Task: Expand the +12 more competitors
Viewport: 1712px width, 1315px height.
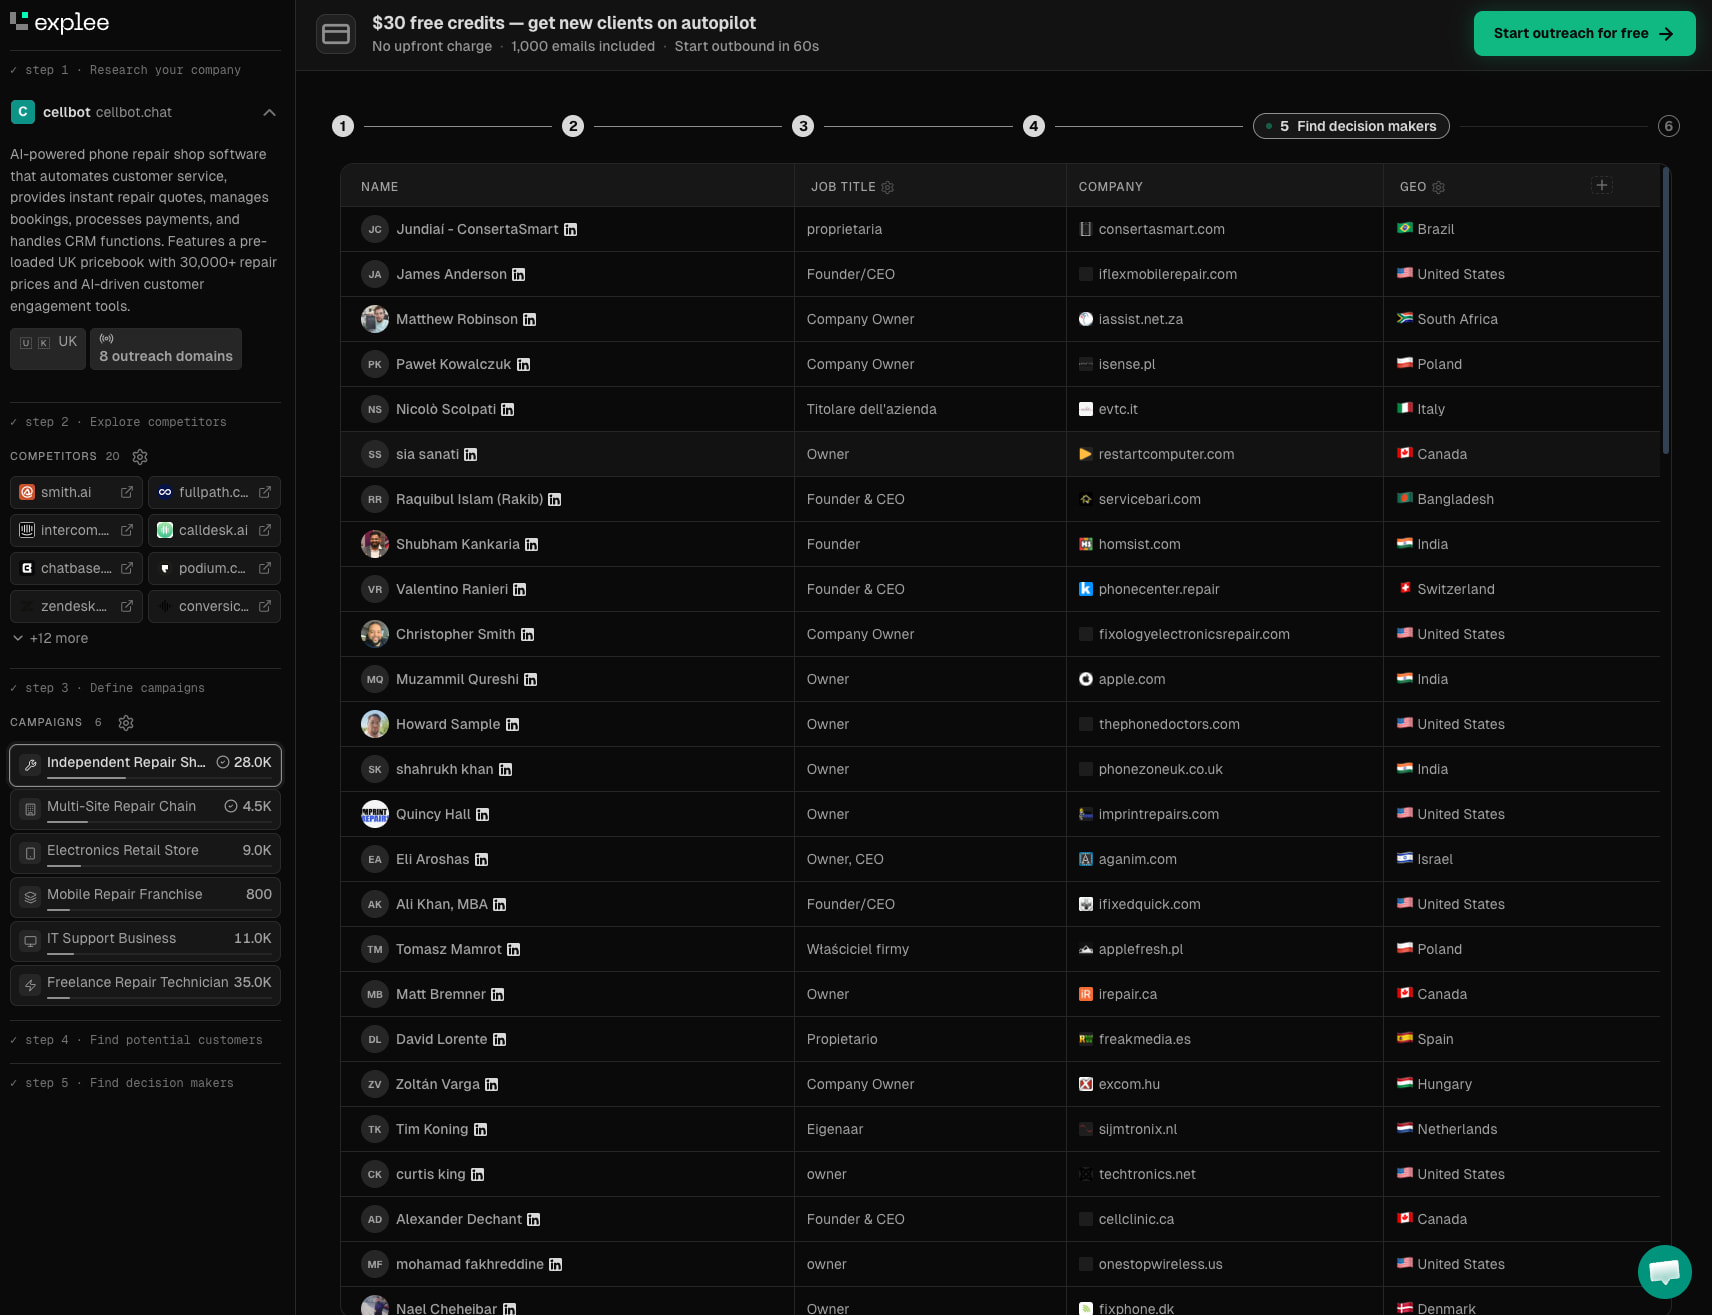Action: [50, 638]
